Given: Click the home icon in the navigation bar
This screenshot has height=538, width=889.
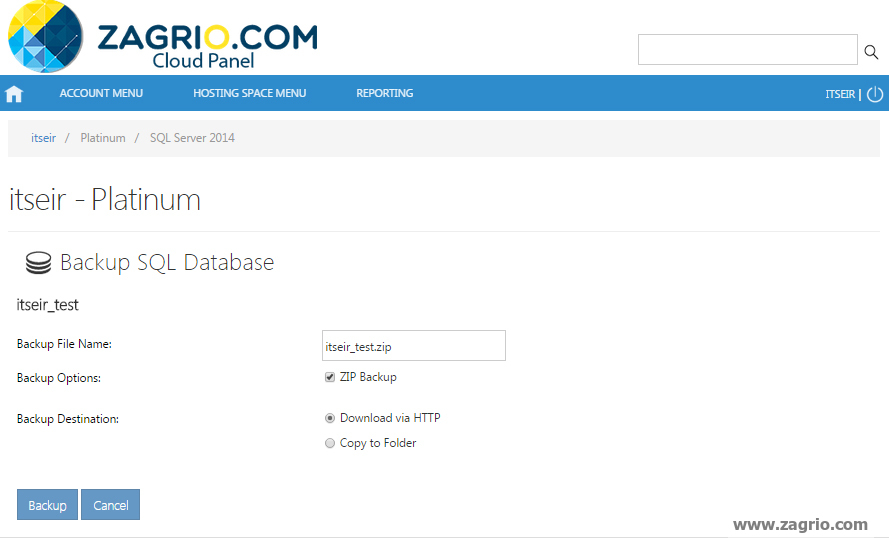Looking at the screenshot, I should click(x=14, y=94).
